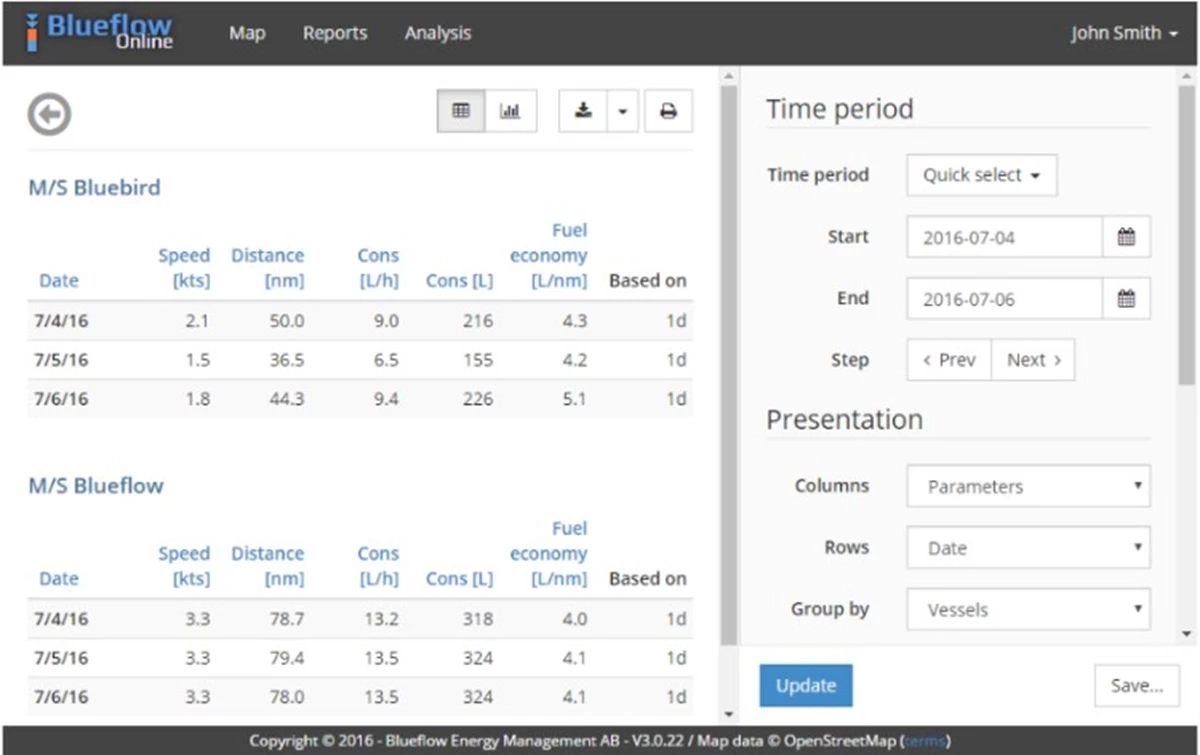Click the print icon
Screen dimensions: 1200x755
[x=668, y=111]
